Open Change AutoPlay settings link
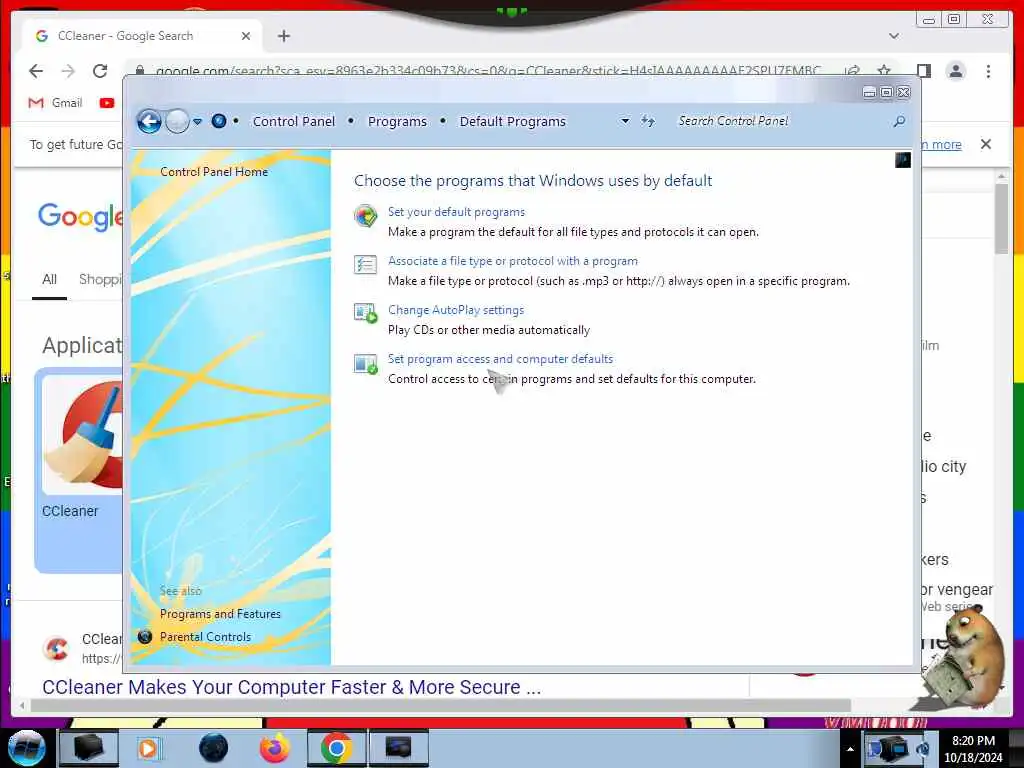The image size is (1024, 768). click(x=456, y=310)
